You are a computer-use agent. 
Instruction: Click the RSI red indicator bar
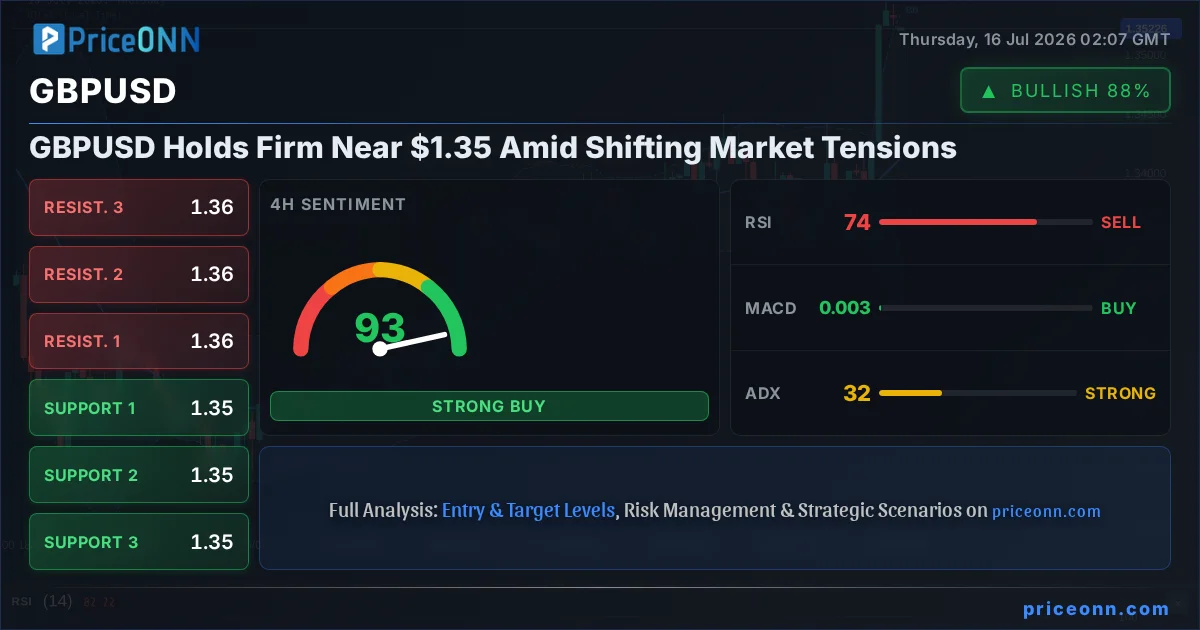[x=958, y=222]
